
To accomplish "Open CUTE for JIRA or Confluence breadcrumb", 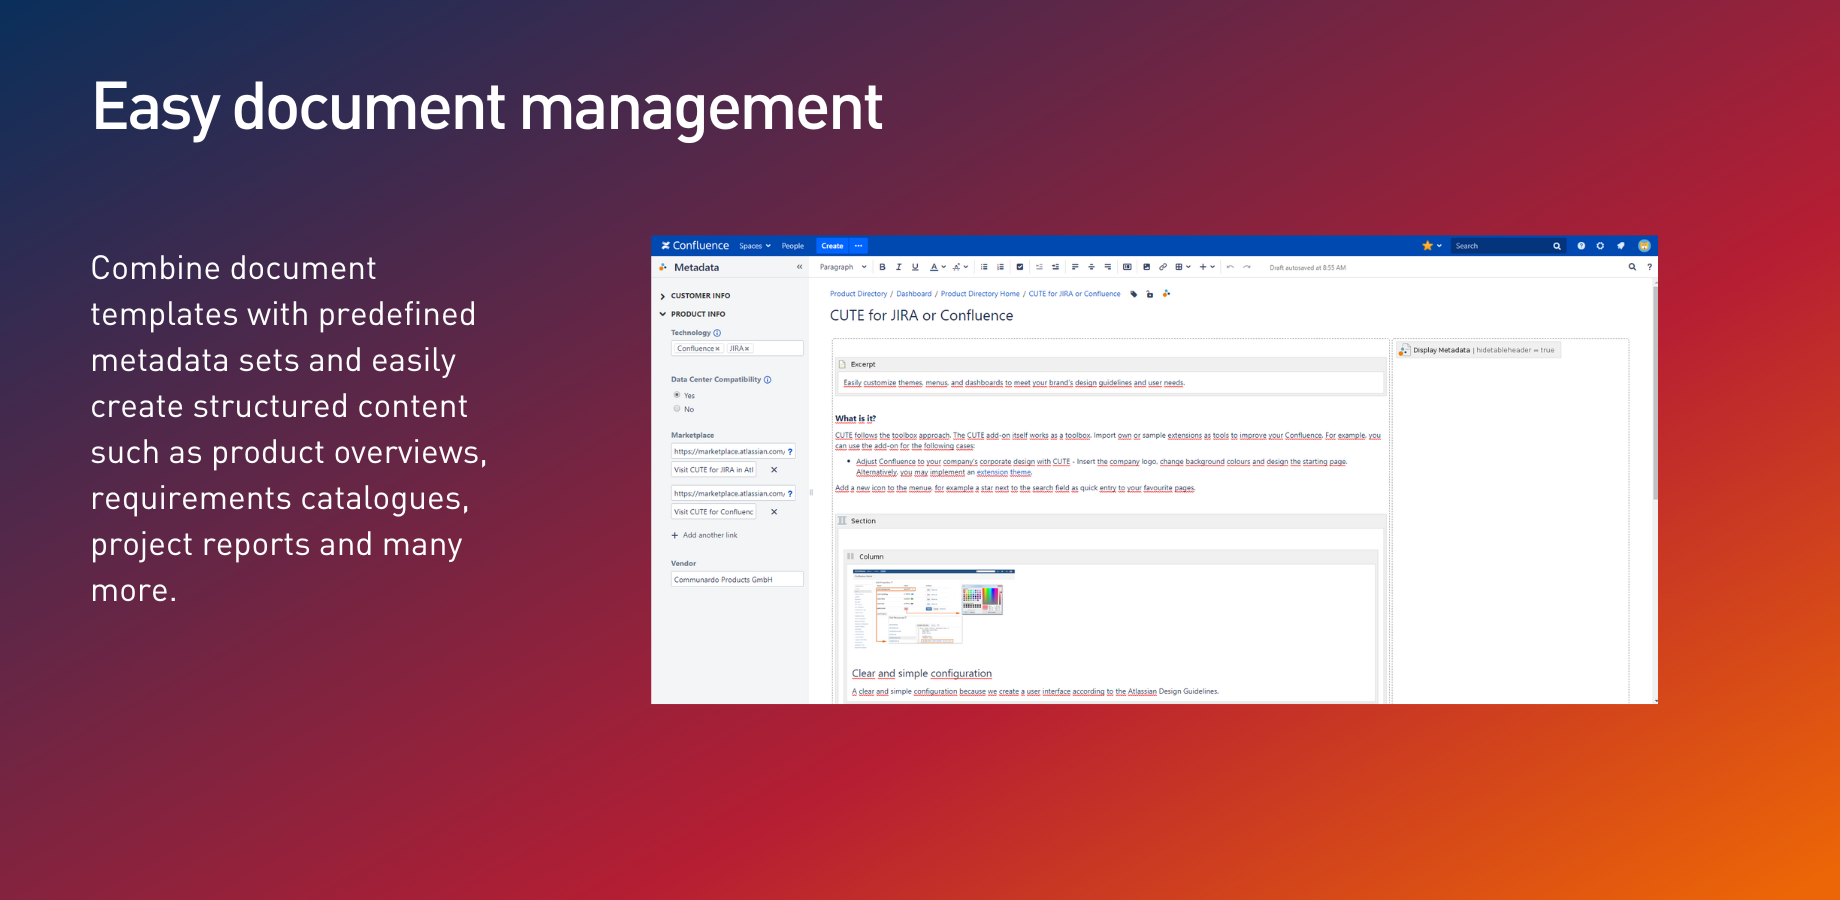I will (1074, 294).
